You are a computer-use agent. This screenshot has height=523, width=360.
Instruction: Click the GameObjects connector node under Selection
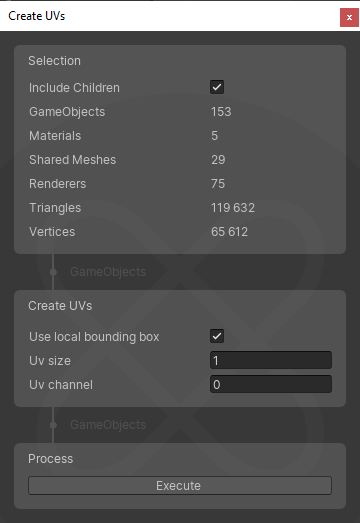(x=53, y=272)
